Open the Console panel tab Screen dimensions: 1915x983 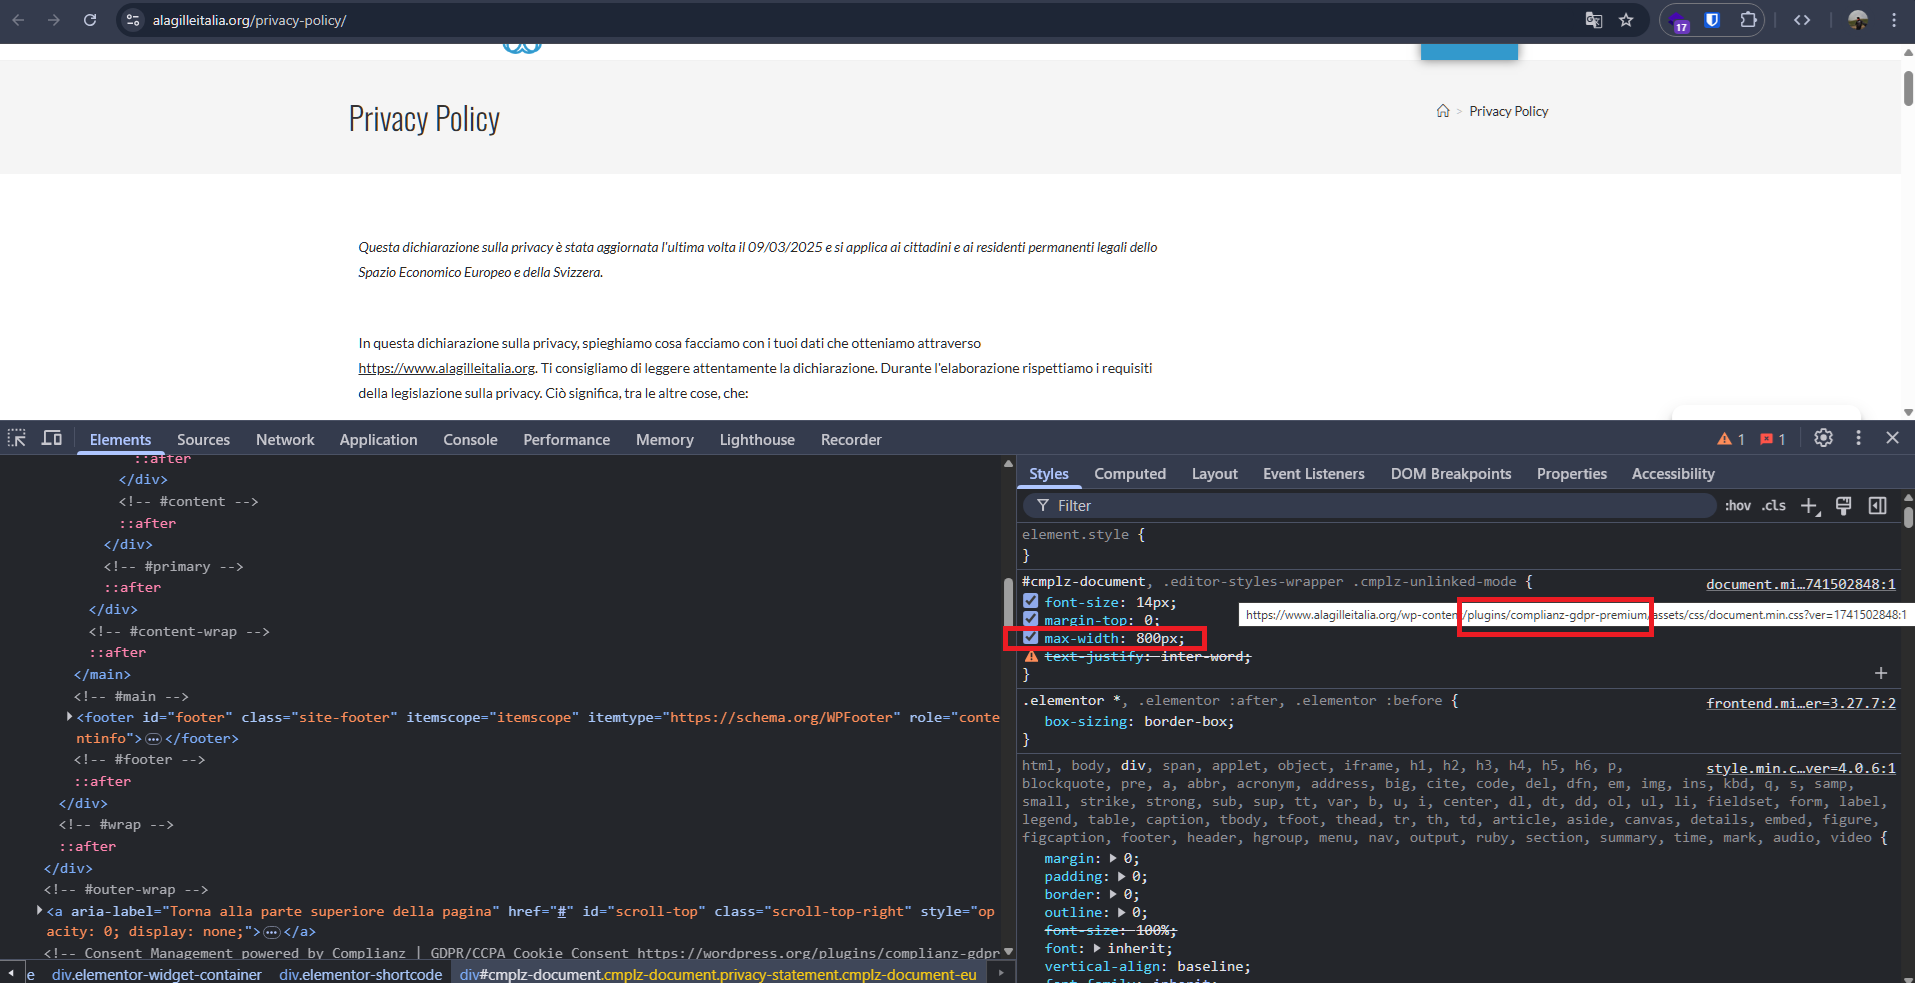(470, 440)
